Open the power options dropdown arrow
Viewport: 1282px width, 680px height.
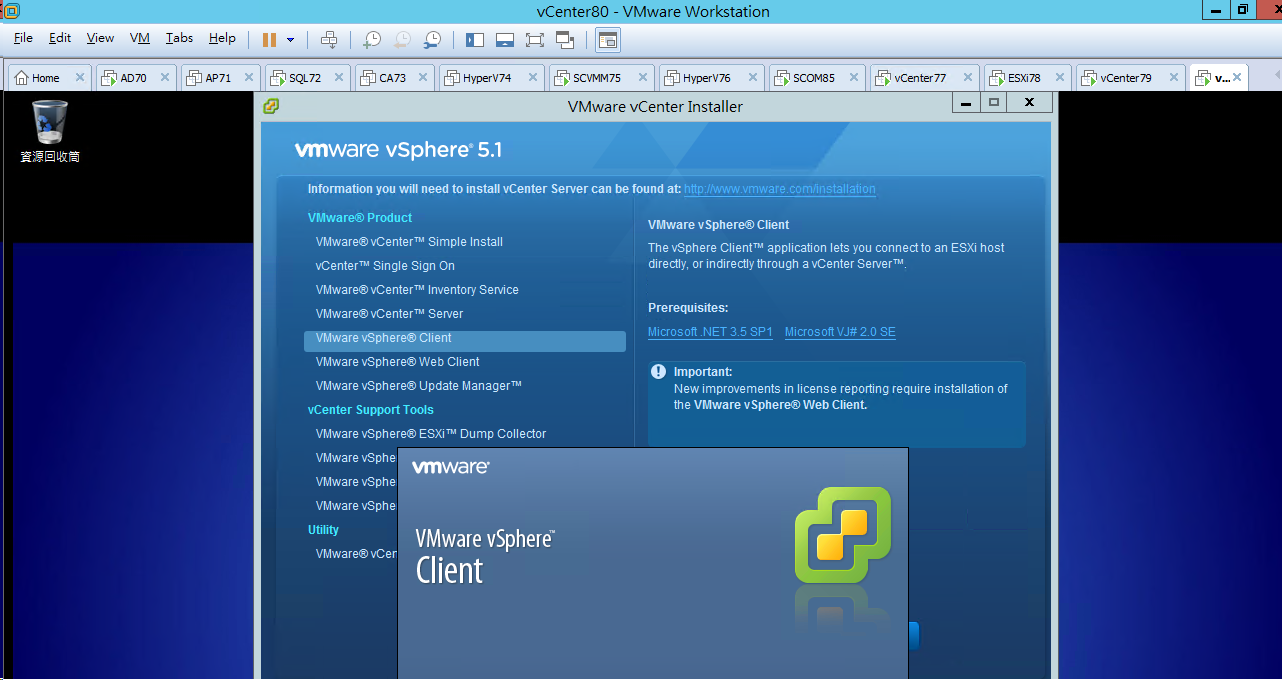(291, 39)
